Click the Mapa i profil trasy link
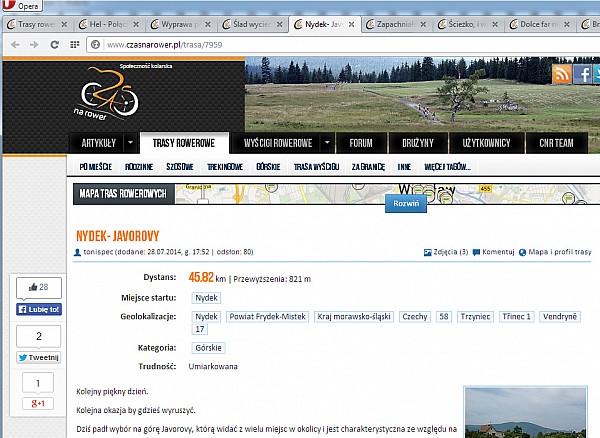The image size is (600, 438). pos(562,251)
